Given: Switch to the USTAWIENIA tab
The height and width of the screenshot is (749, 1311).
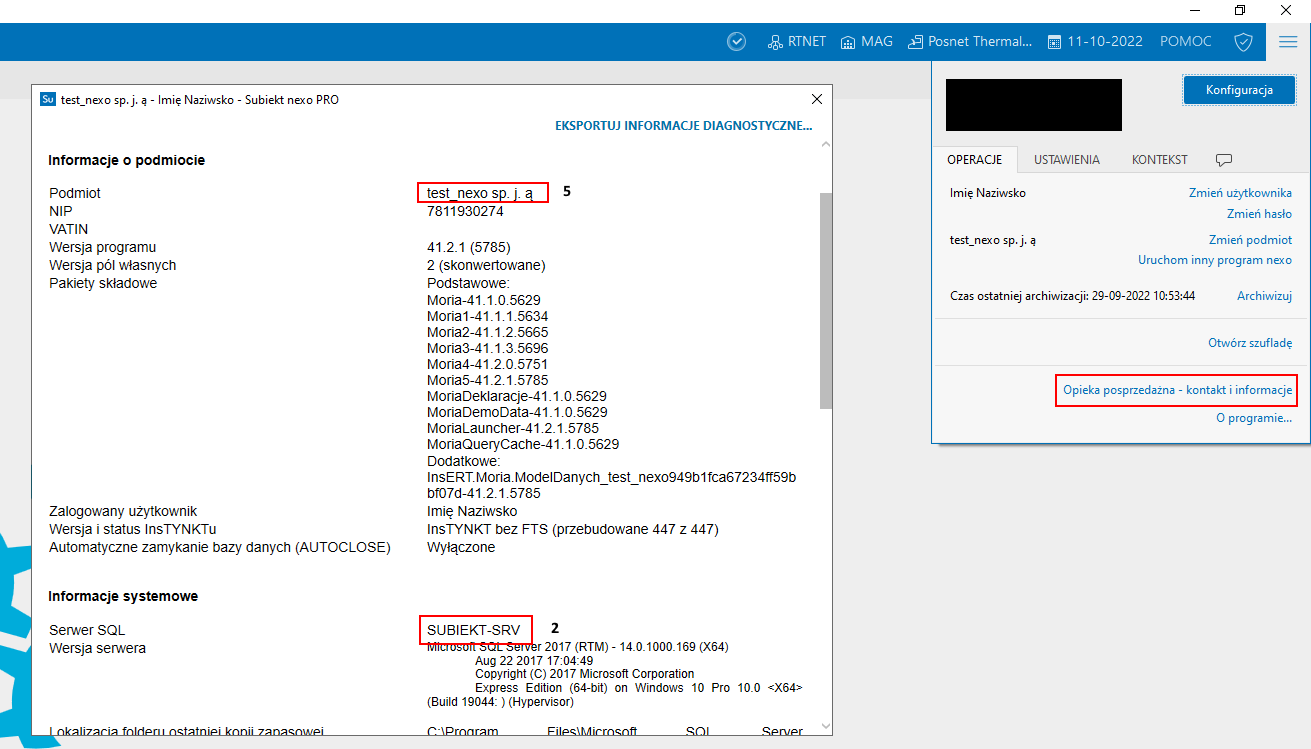Looking at the screenshot, I should point(1067,160).
